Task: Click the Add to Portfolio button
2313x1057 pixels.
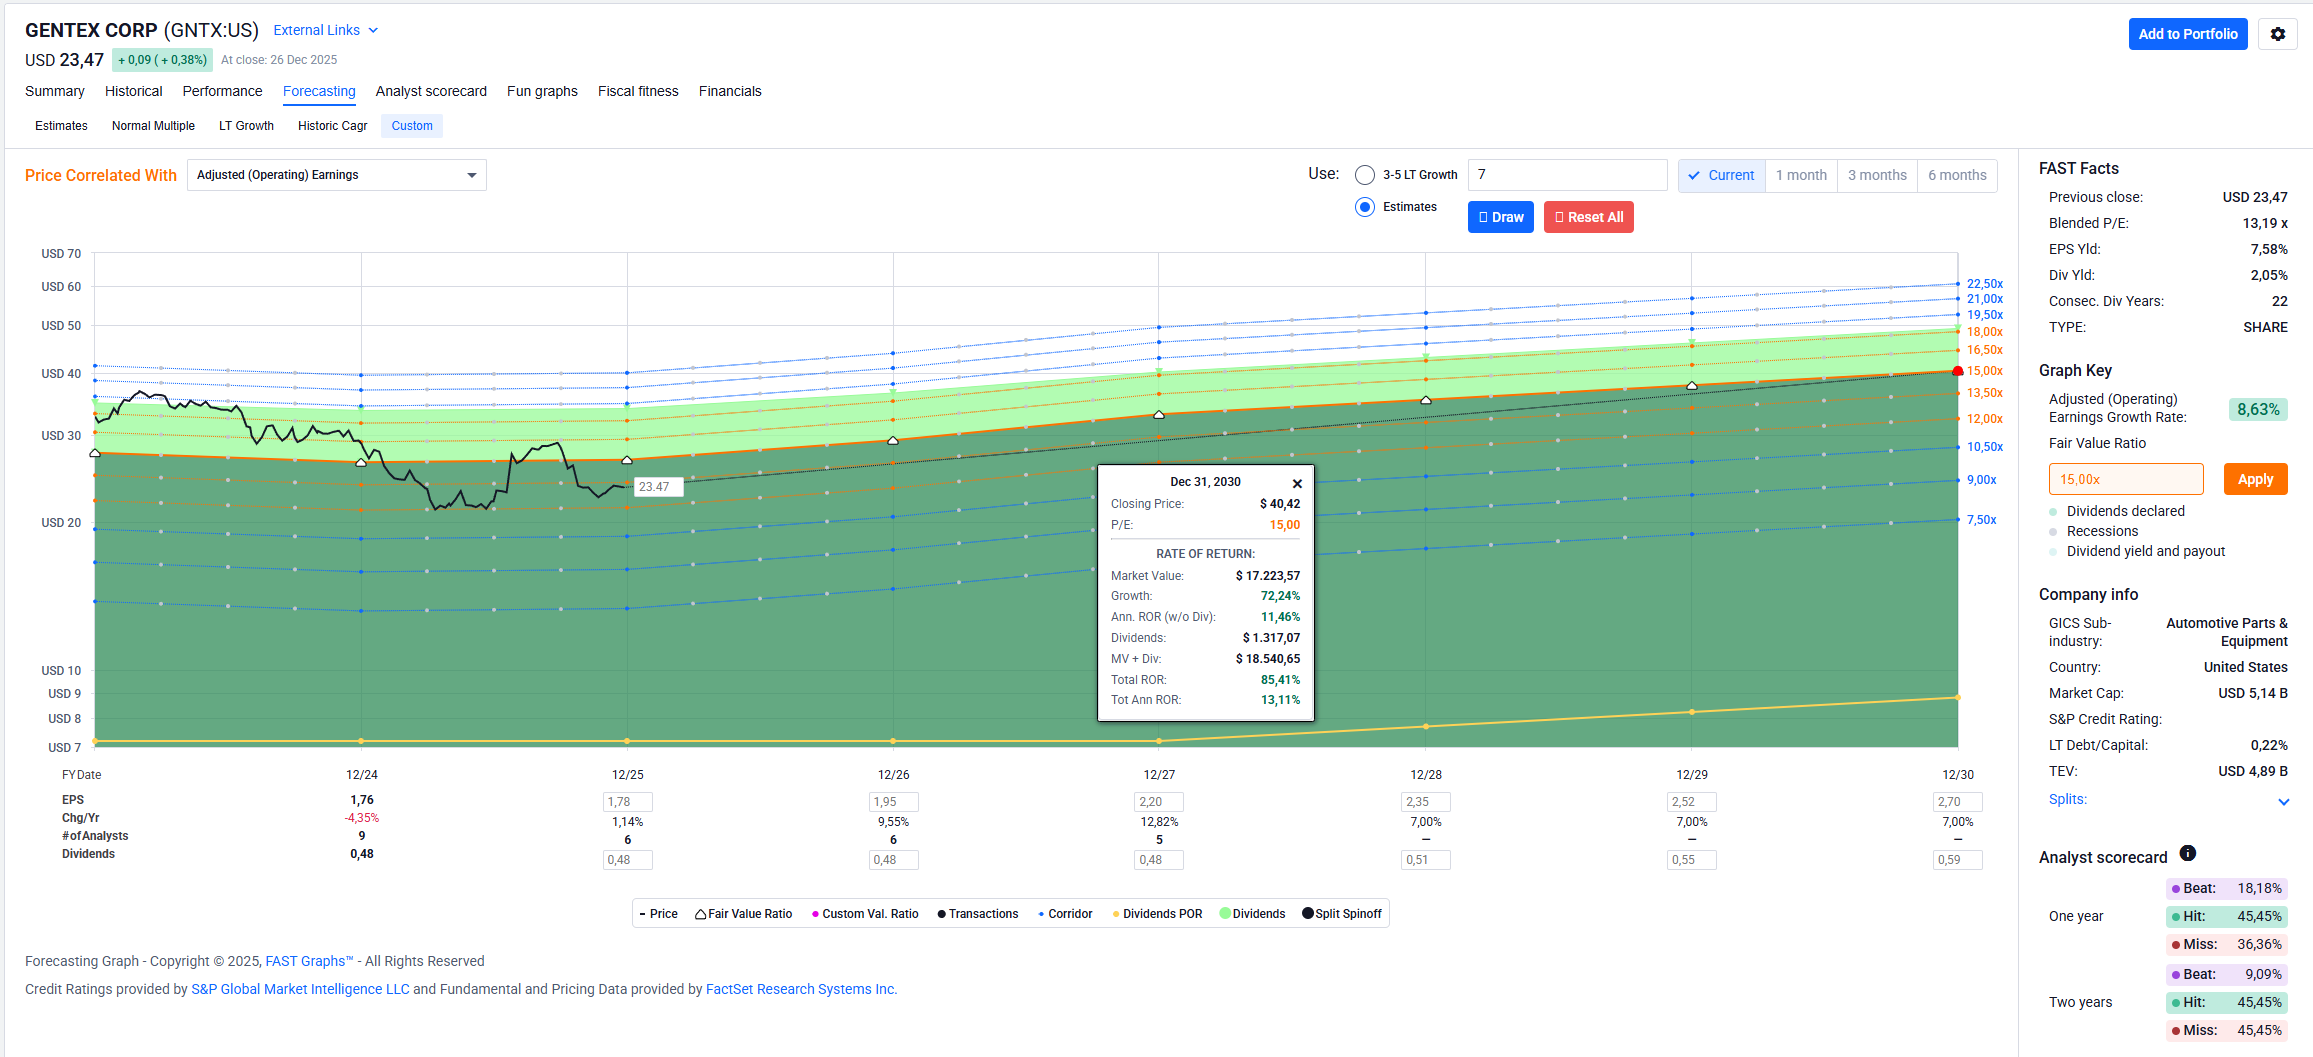Action: point(2187,34)
